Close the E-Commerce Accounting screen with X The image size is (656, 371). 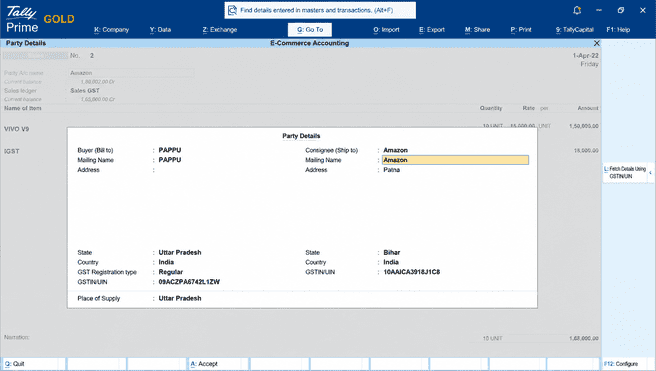pos(597,43)
